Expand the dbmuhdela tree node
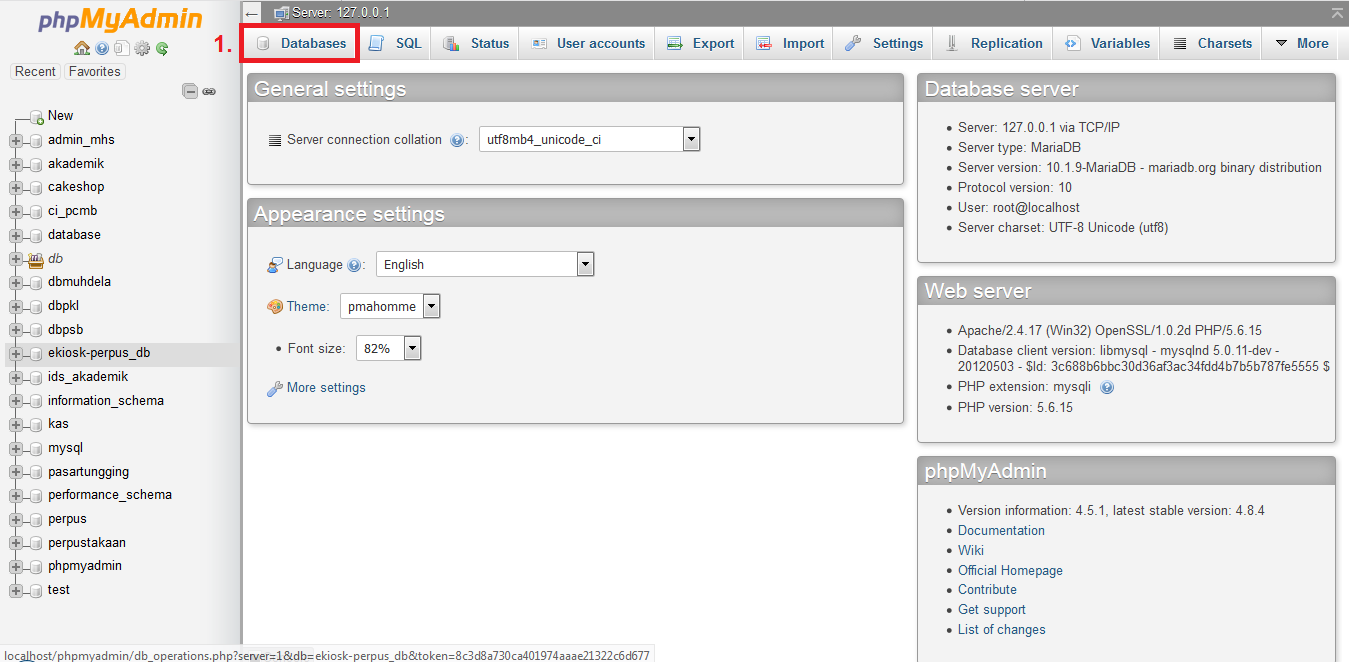 click(x=16, y=282)
